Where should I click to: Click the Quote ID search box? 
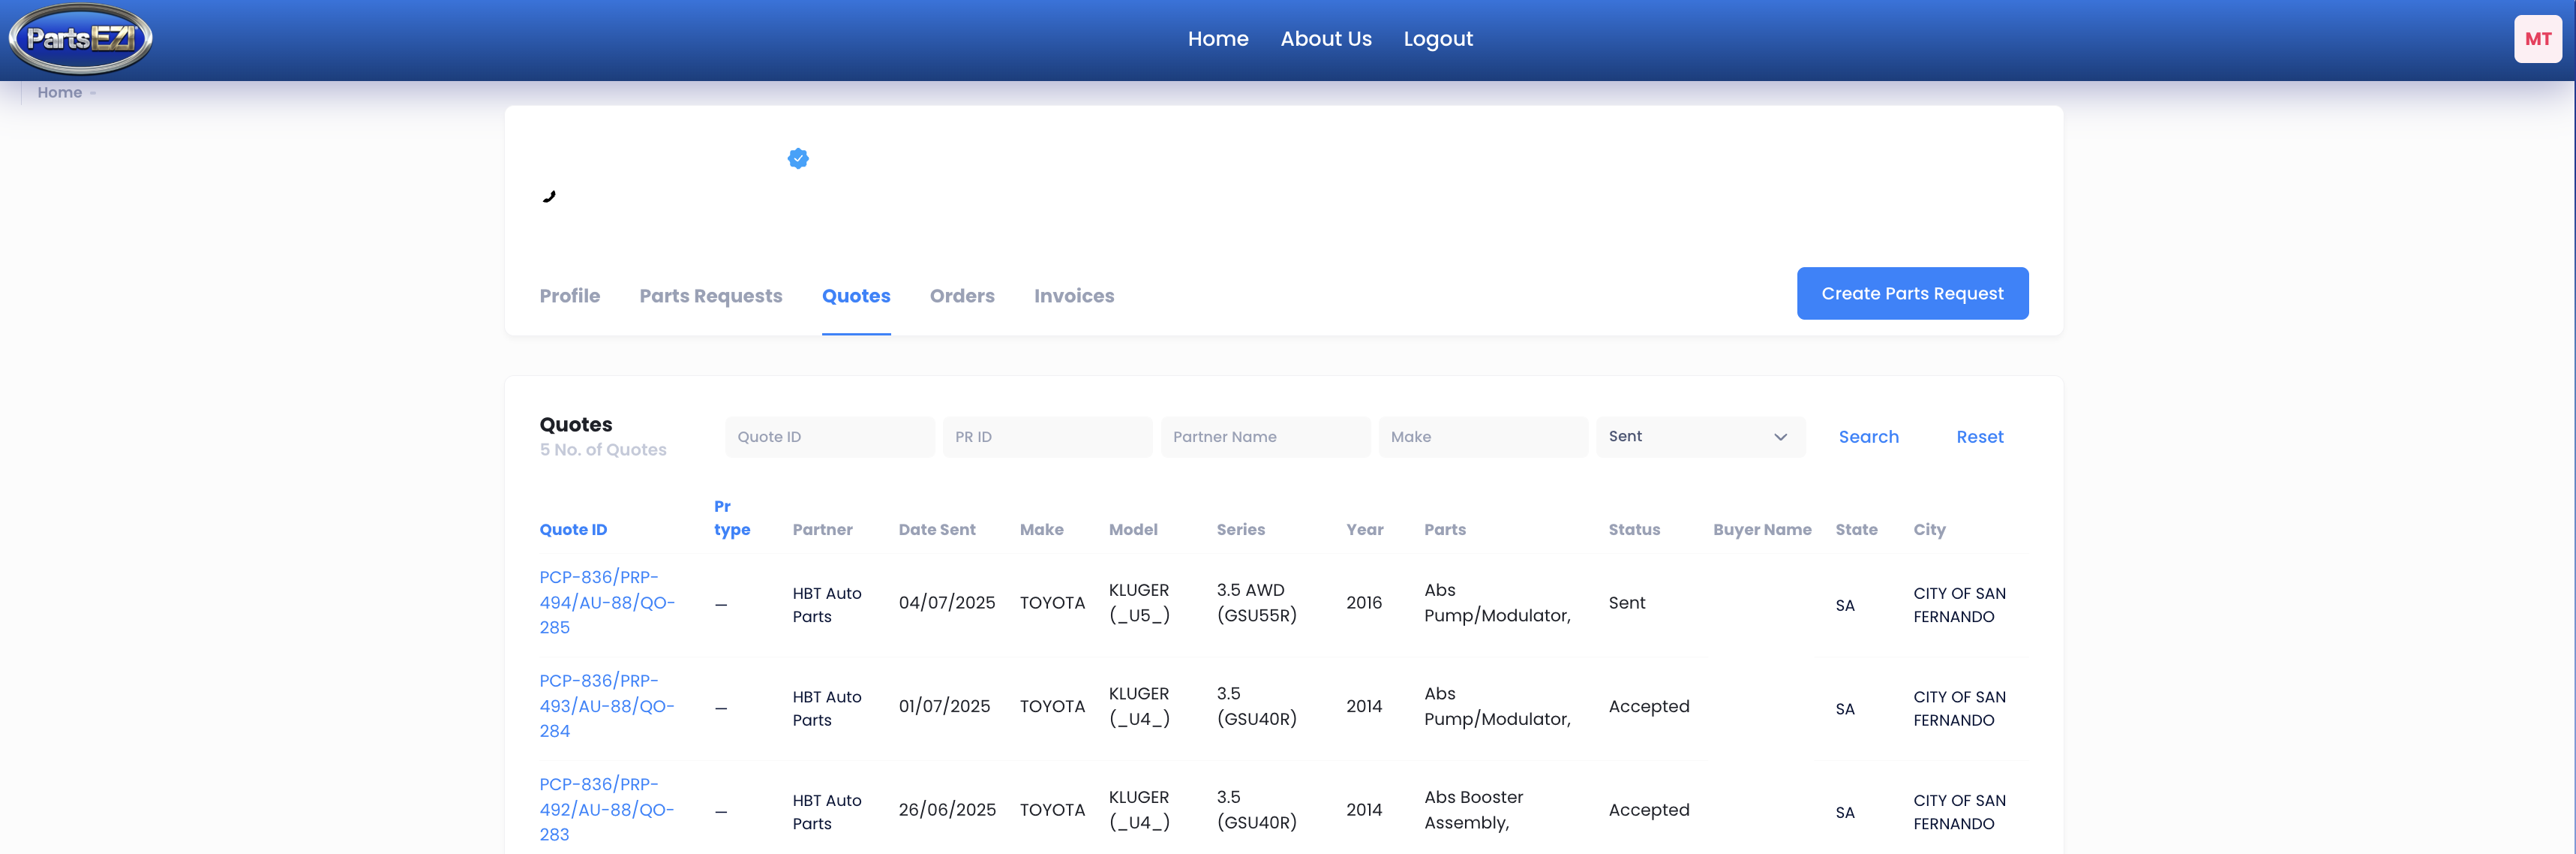click(x=829, y=436)
